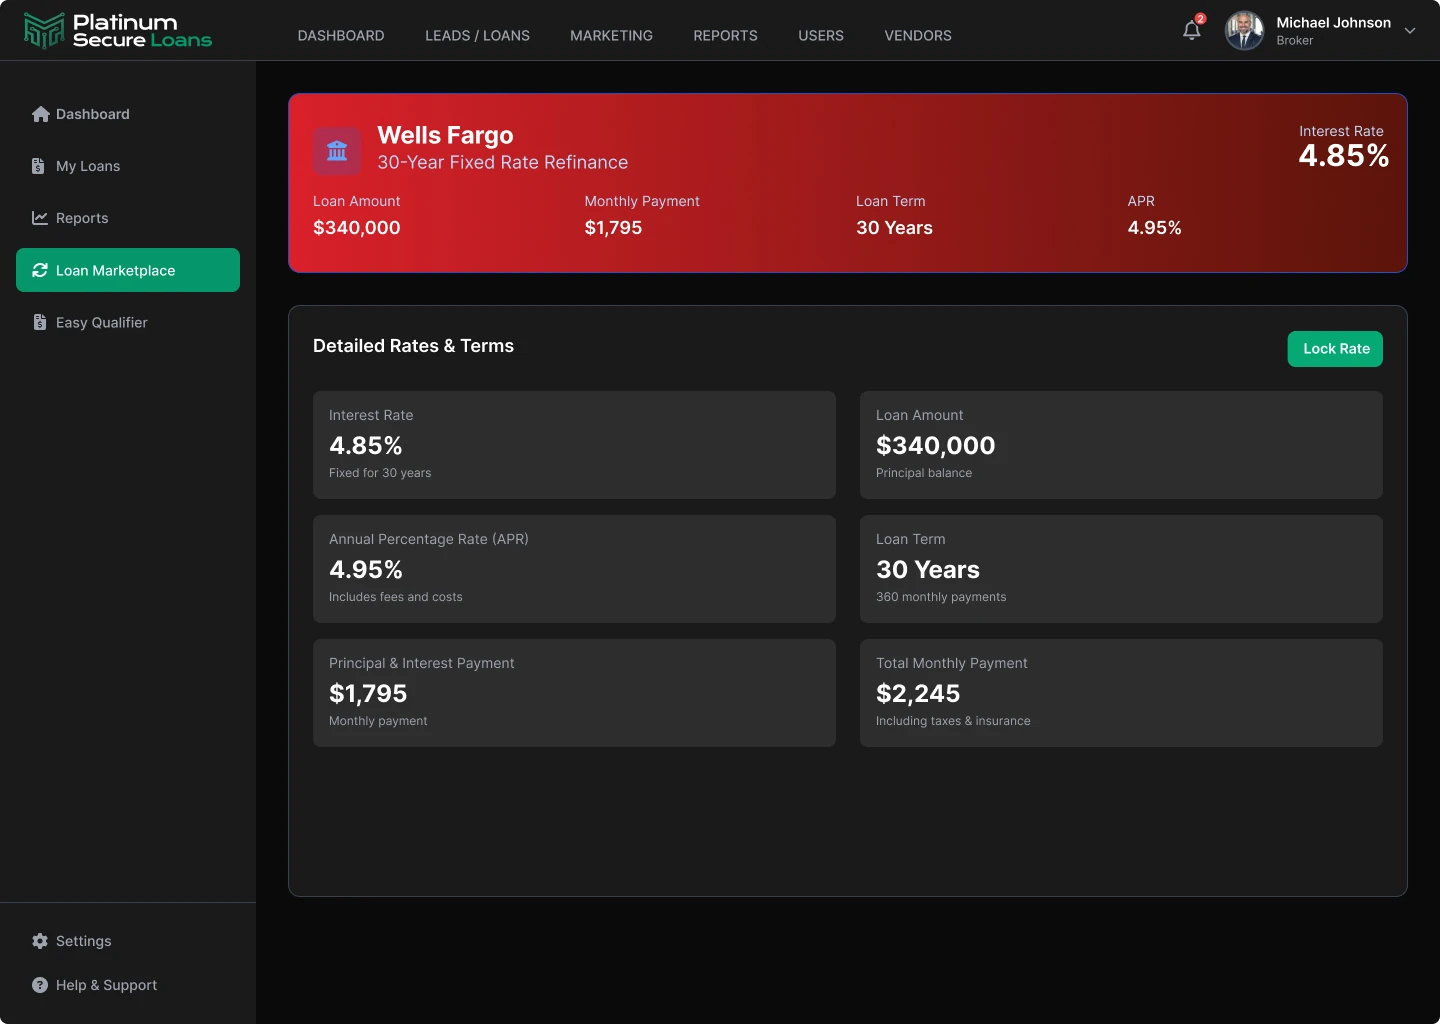This screenshot has width=1440, height=1024.
Task: Click the Broker role label
Action: 1294,41
